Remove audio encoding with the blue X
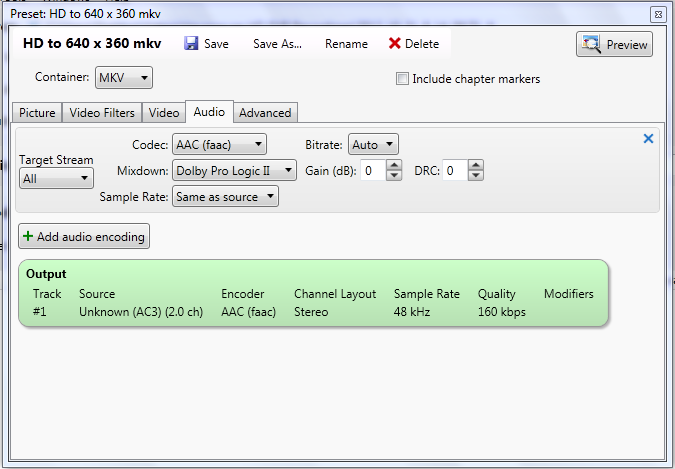 [648, 138]
